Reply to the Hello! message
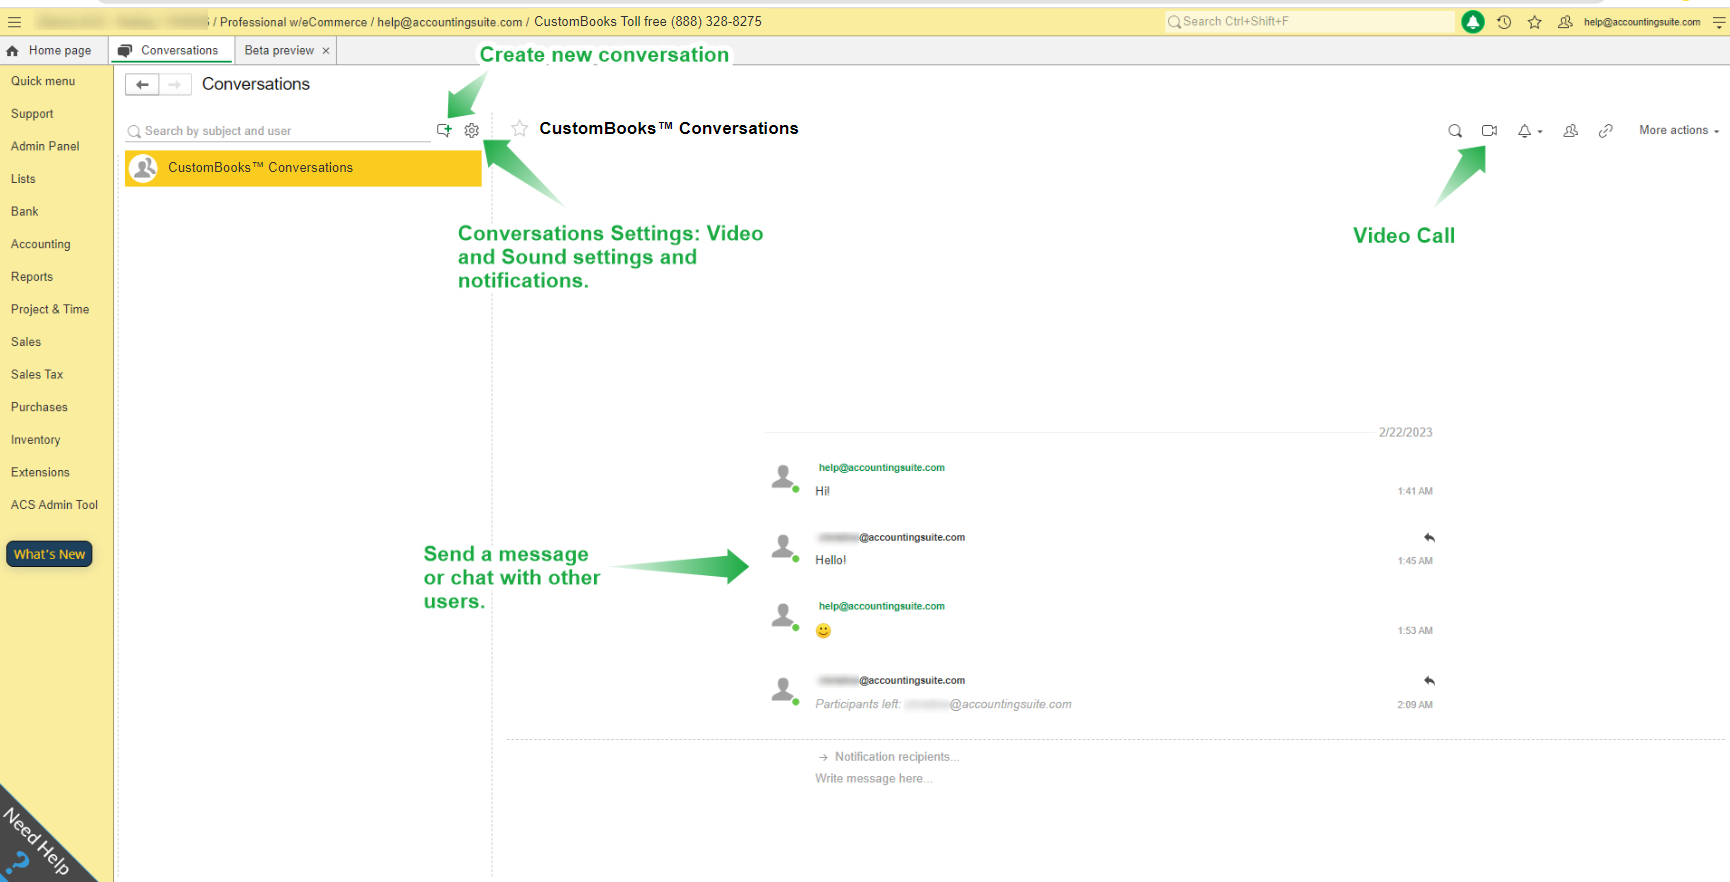 [1429, 538]
